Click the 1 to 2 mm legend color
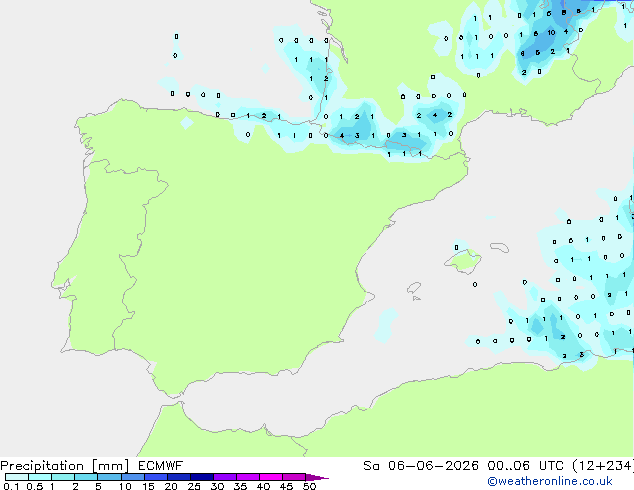The height and width of the screenshot is (490, 634). 63,477
